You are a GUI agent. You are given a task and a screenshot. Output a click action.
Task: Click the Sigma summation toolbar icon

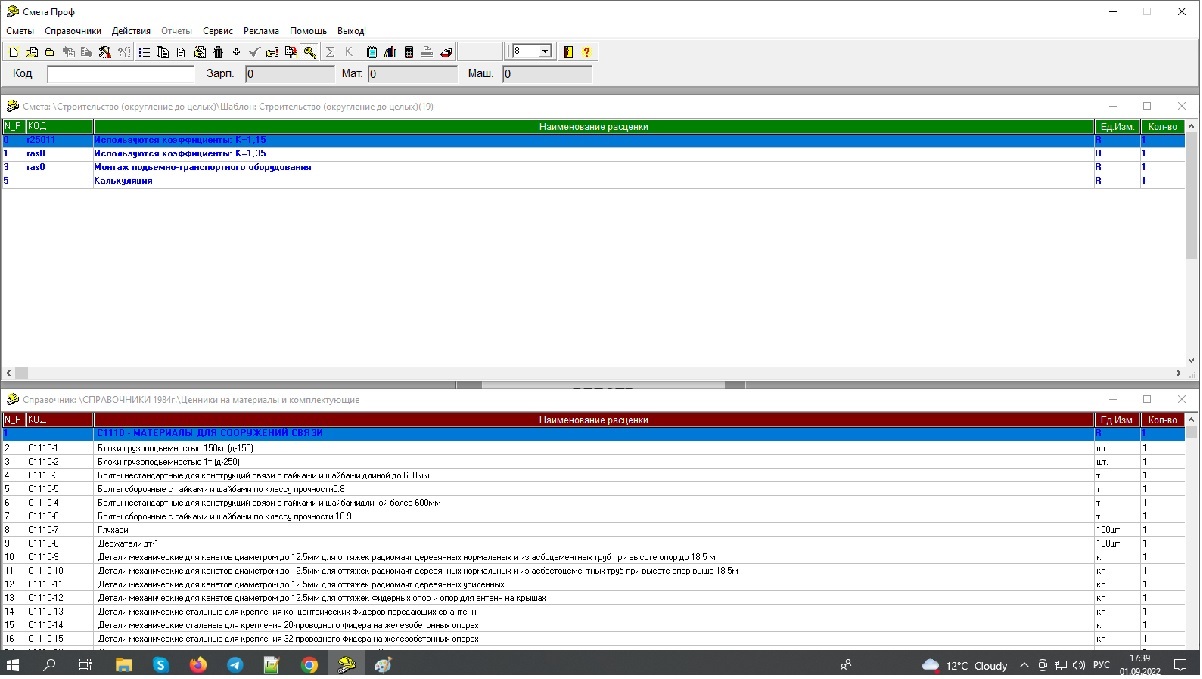(331, 52)
